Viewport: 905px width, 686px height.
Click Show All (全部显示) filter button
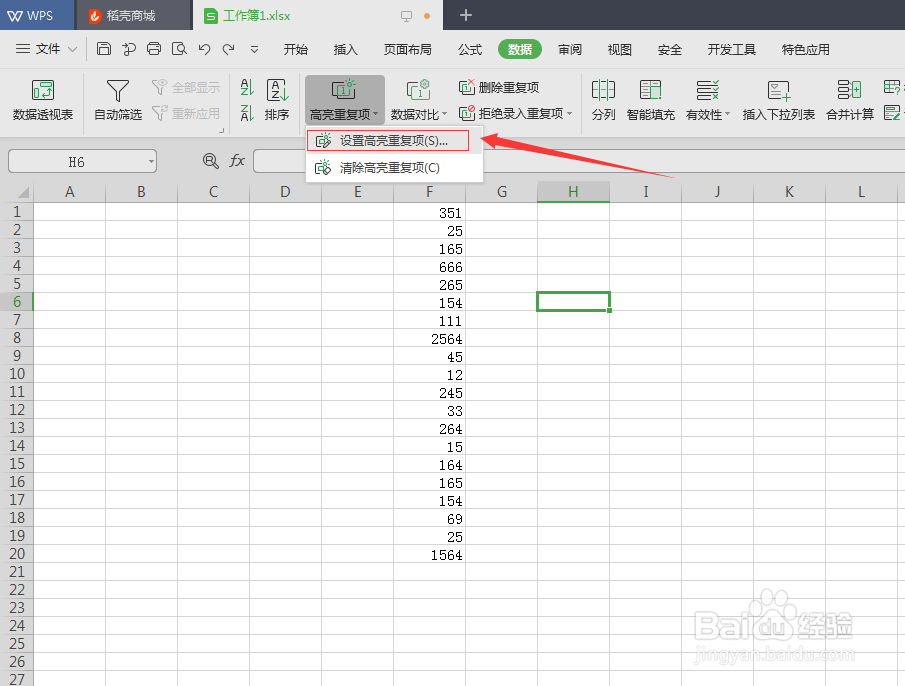(x=186, y=88)
